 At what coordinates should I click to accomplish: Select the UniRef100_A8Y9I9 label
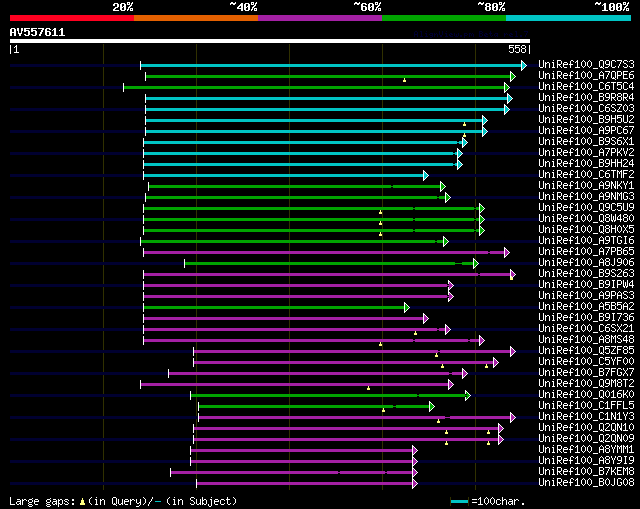pyautogui.click(x=586, y=461)
